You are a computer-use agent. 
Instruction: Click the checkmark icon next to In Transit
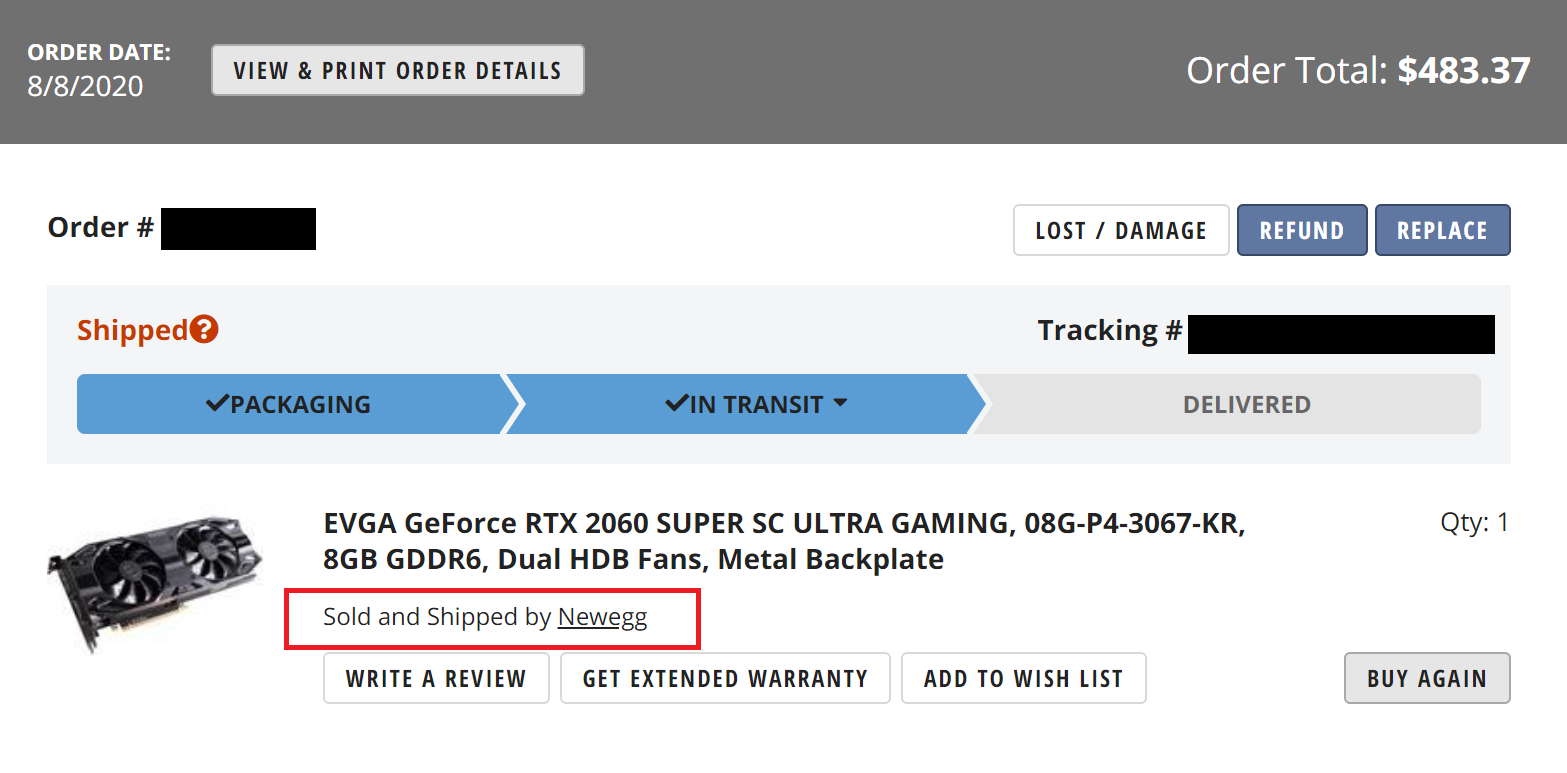tap(676, 404)
